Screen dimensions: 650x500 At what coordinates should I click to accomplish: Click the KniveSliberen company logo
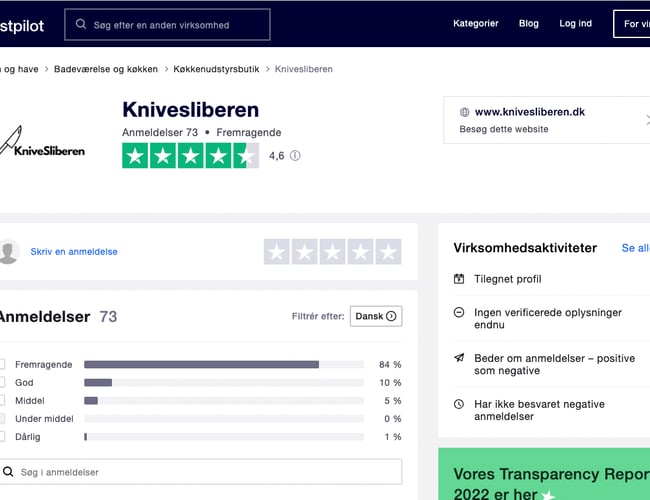41,142
